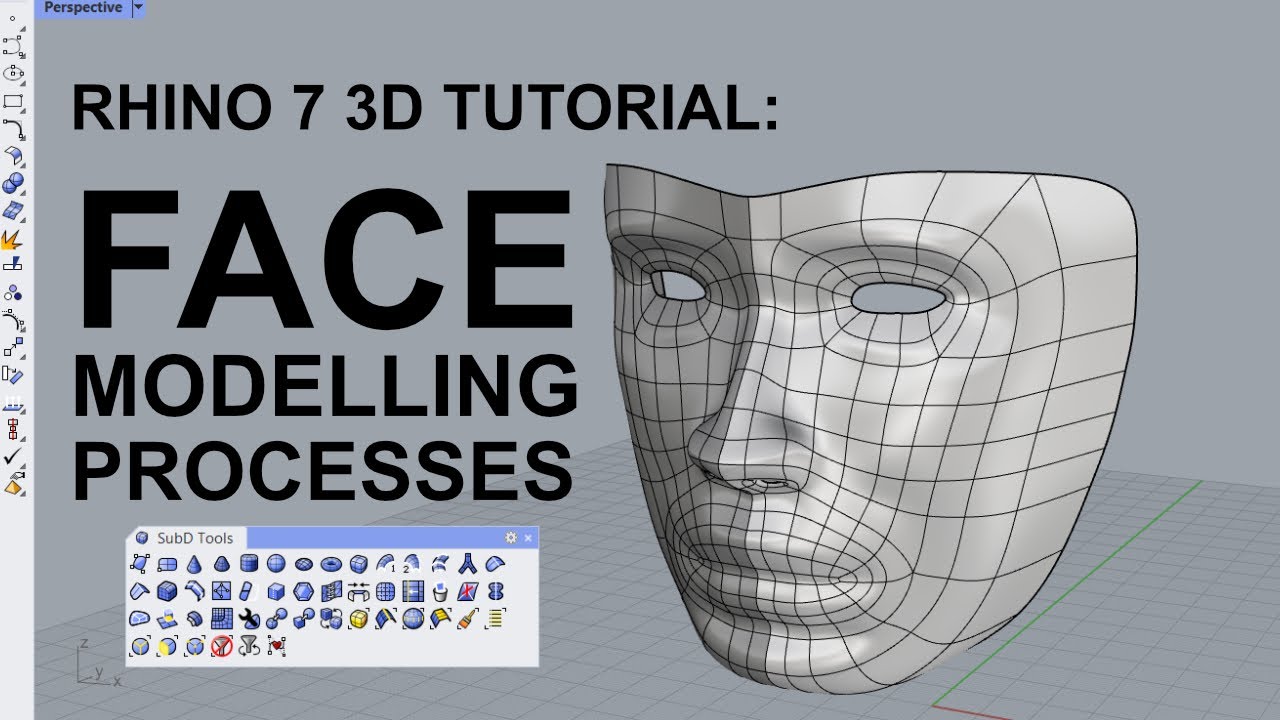Pick the stitch SubD edges tool
1280x720 pixels.
pyautogui.click(x=331, y=591)
